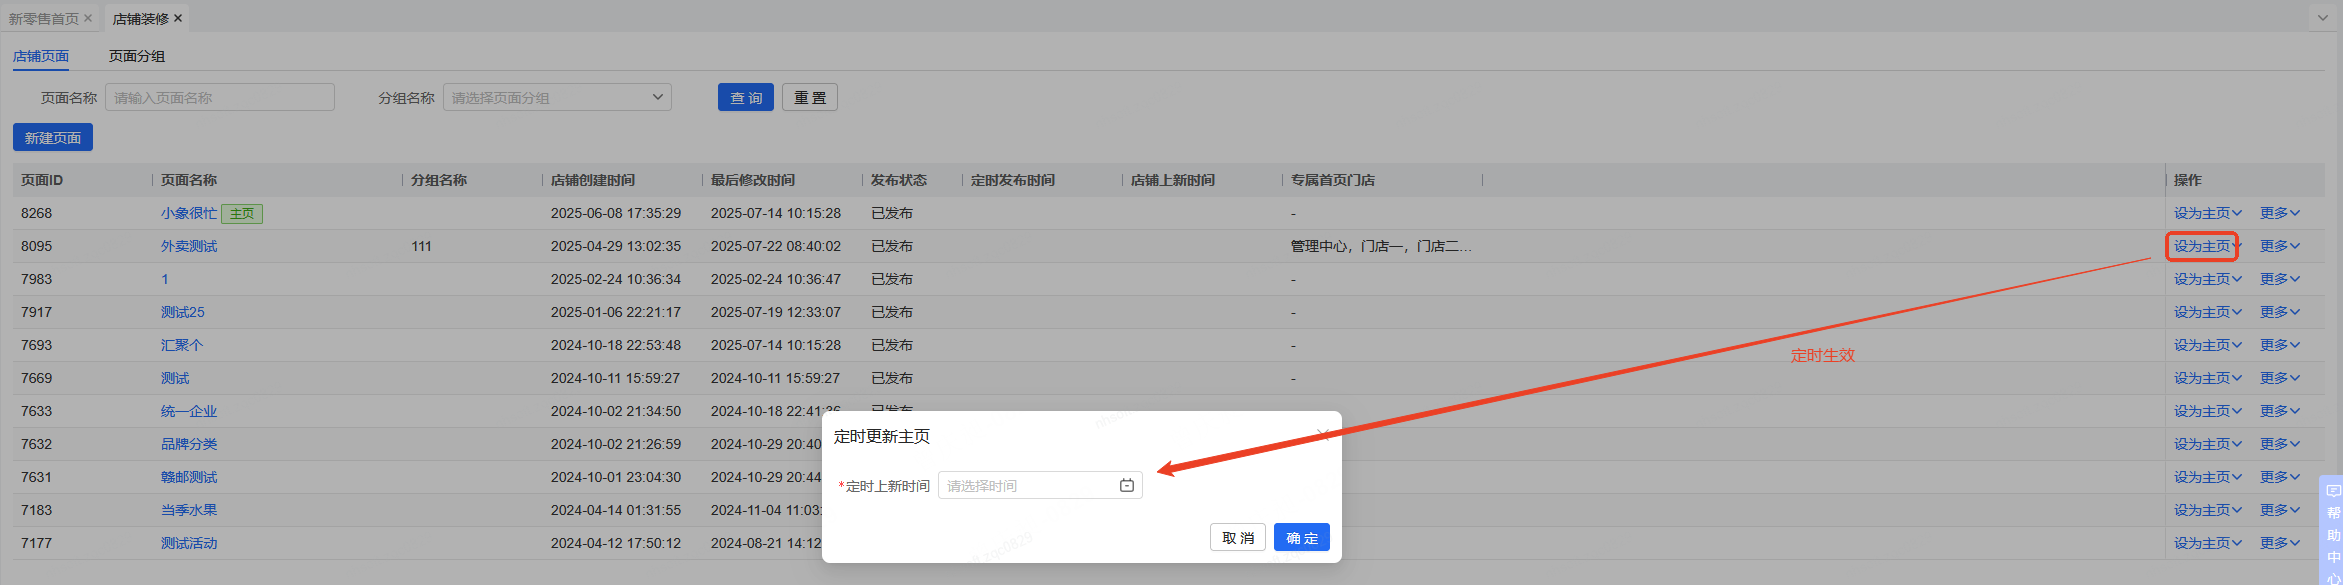Click creation time 2025-06-08 17:35:29 cell
The image size is (2343, 585).
click(x=616, y=213)
